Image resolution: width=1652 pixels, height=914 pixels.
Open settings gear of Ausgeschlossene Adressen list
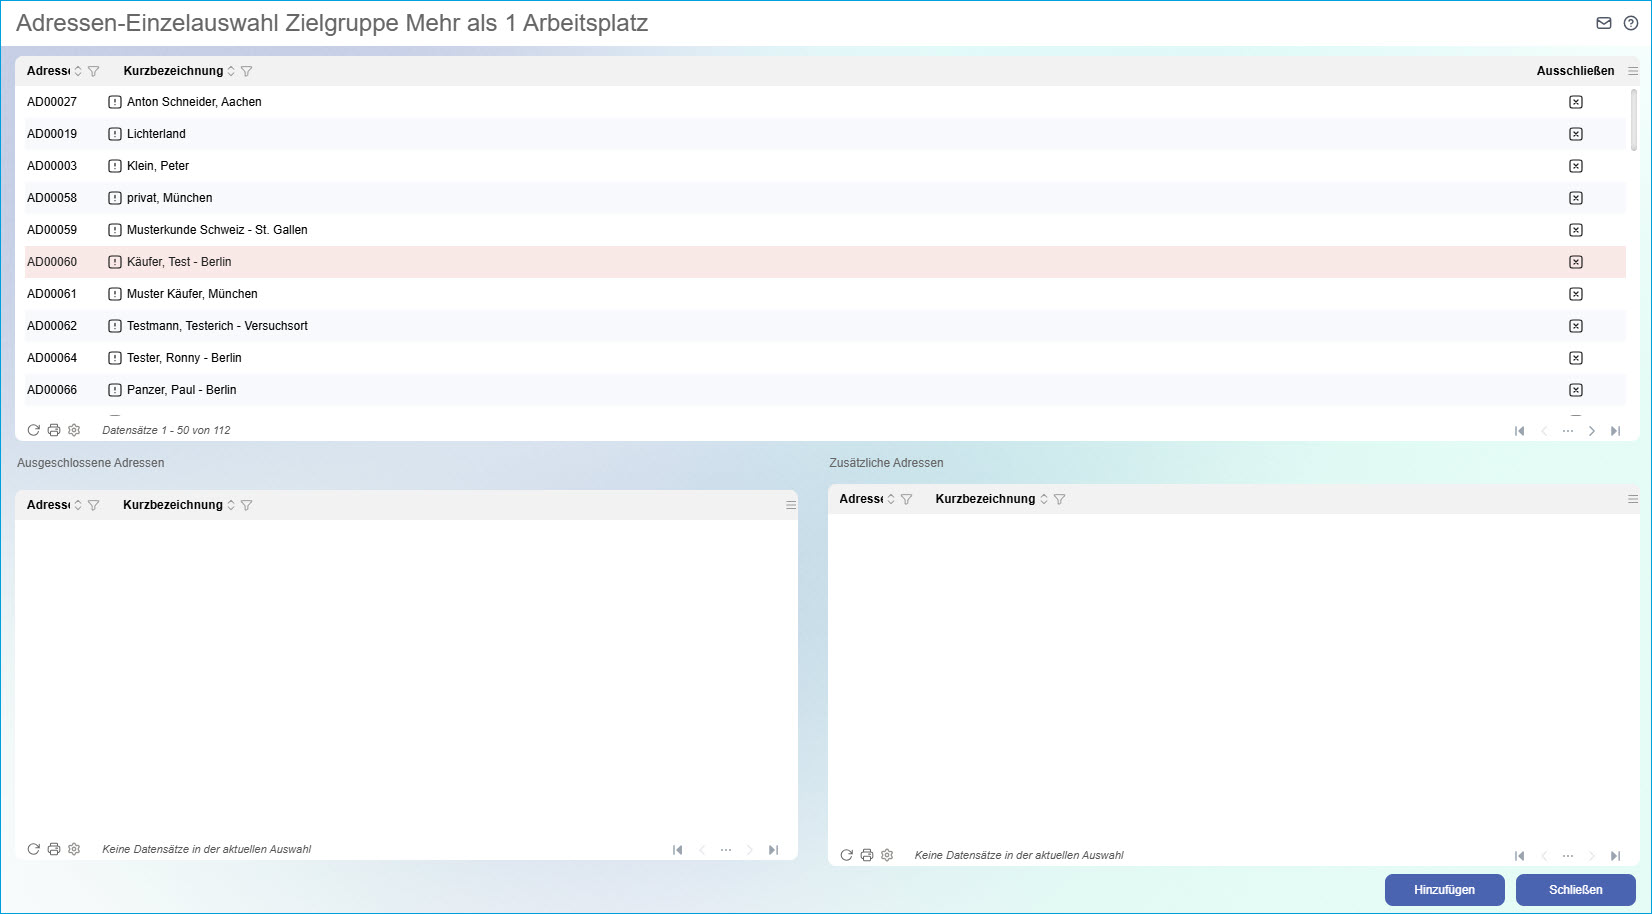point(74,849)
